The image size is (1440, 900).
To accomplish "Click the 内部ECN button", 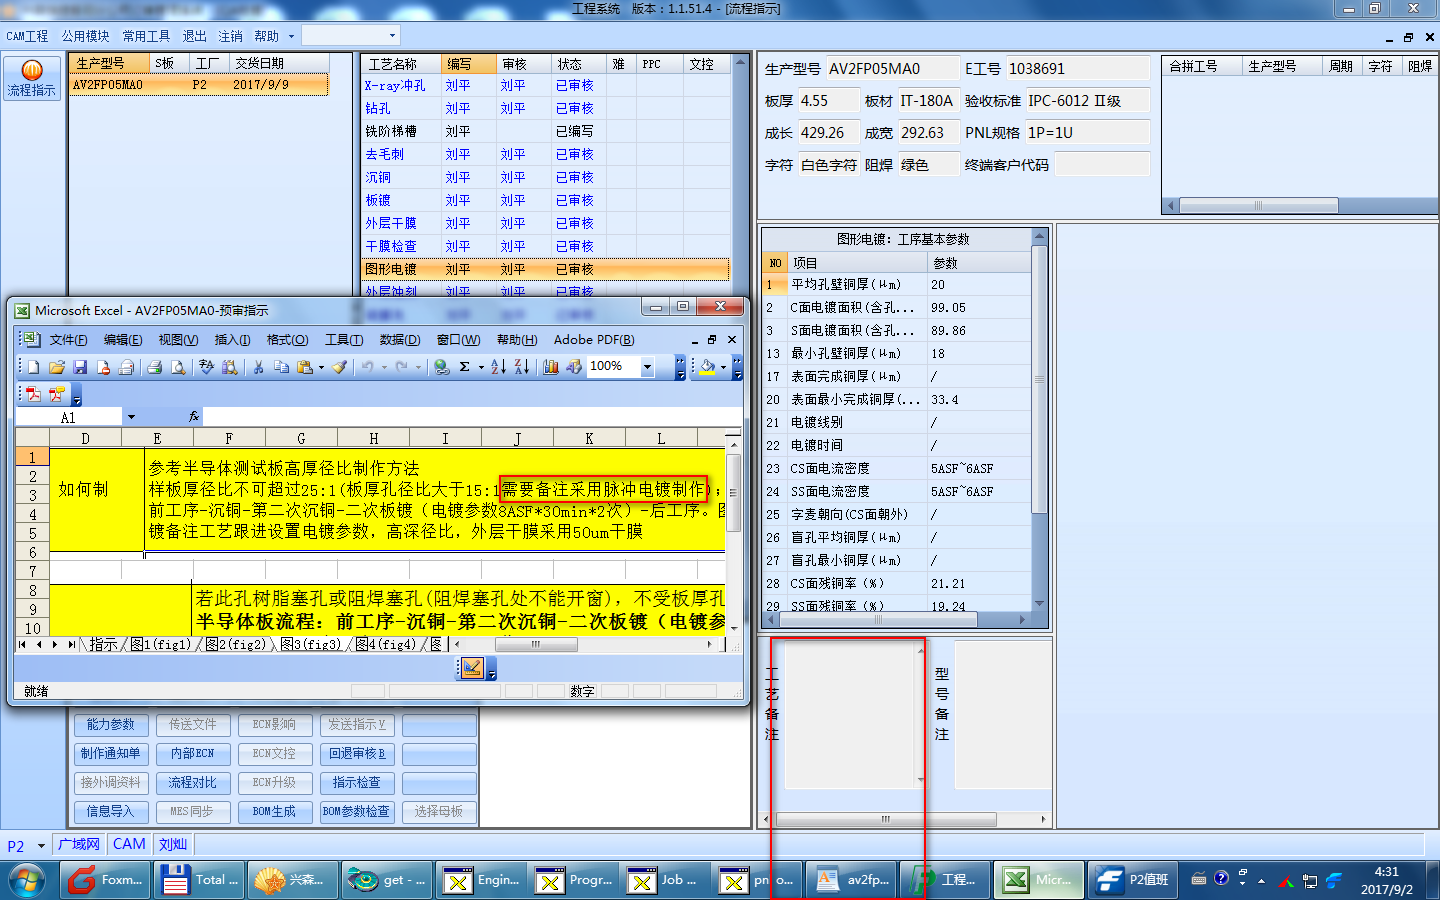I will (193, 753).
